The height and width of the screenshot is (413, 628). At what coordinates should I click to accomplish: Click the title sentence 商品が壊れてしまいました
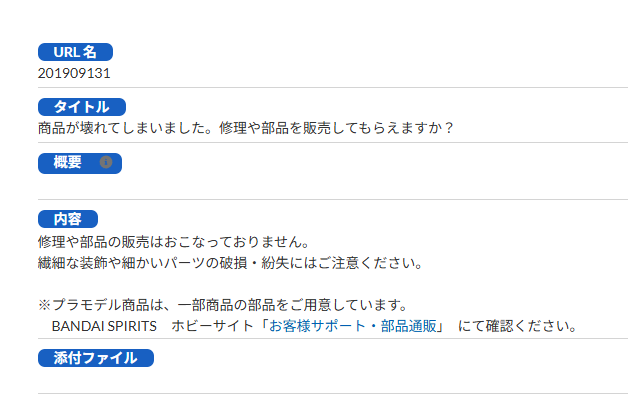[x=129, y=128]
